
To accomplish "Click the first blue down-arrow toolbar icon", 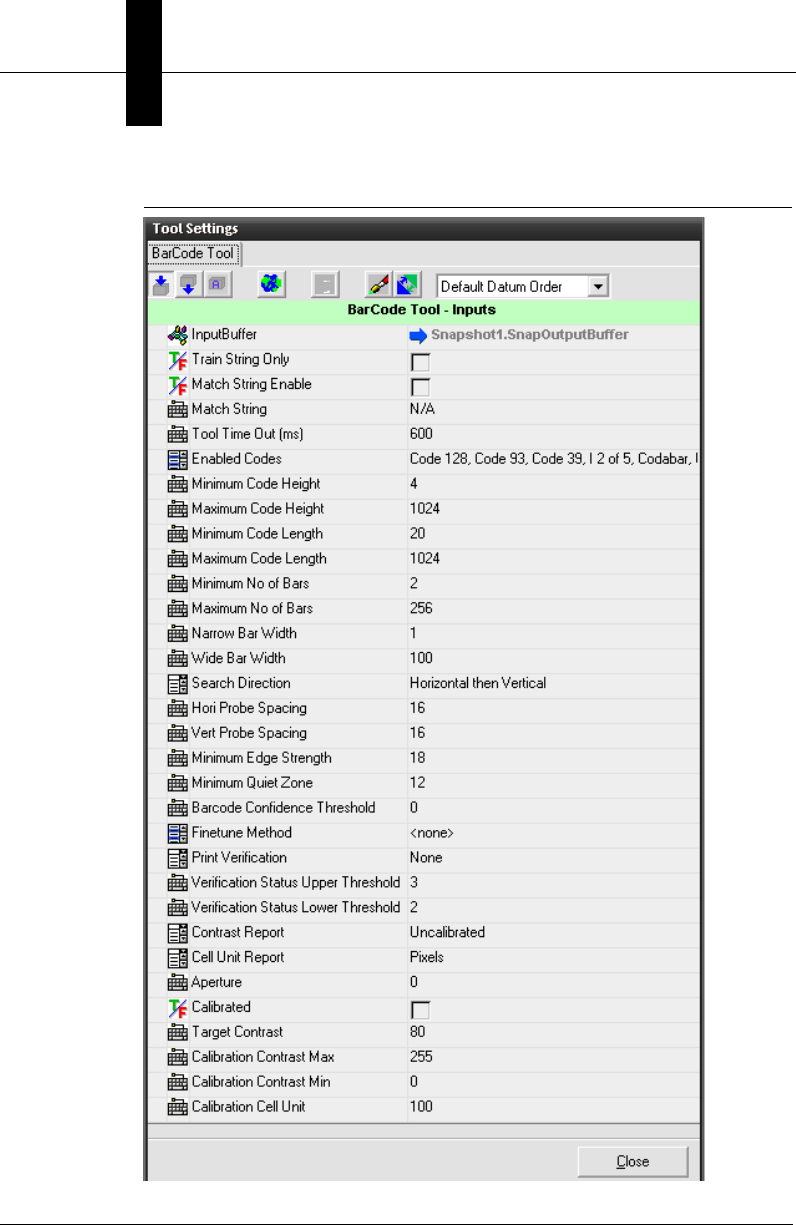I will coord(161,286).
